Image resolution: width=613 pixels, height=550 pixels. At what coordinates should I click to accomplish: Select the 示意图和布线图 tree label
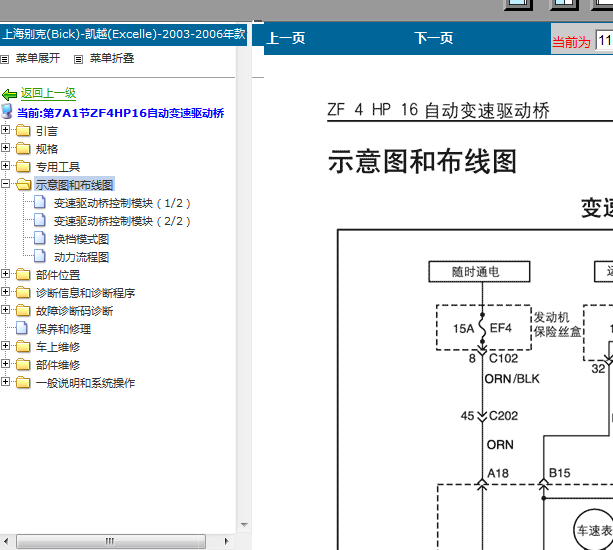click(x=74, y=185)
